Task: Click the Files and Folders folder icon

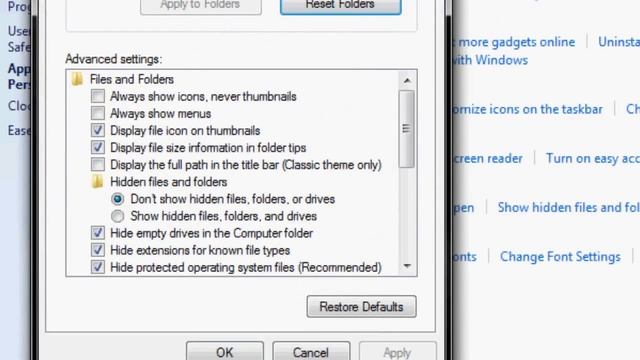Action: tap(77, 79)
